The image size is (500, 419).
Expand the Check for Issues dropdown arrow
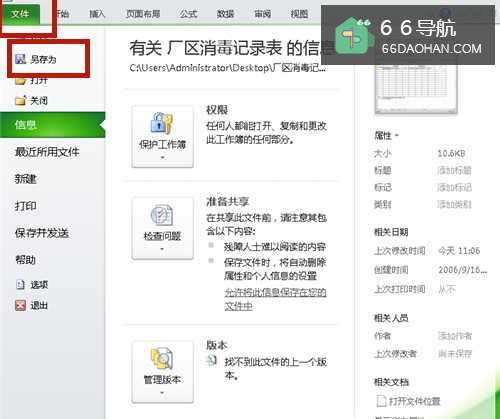162,249
